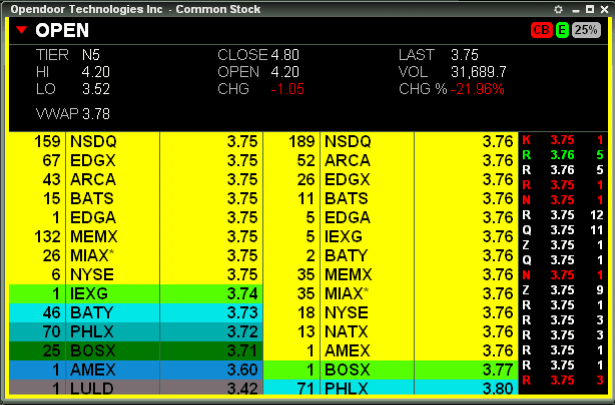Maximize the Level 2 window
The height and width of the screenshot is (405, 615).
(588, 9)
